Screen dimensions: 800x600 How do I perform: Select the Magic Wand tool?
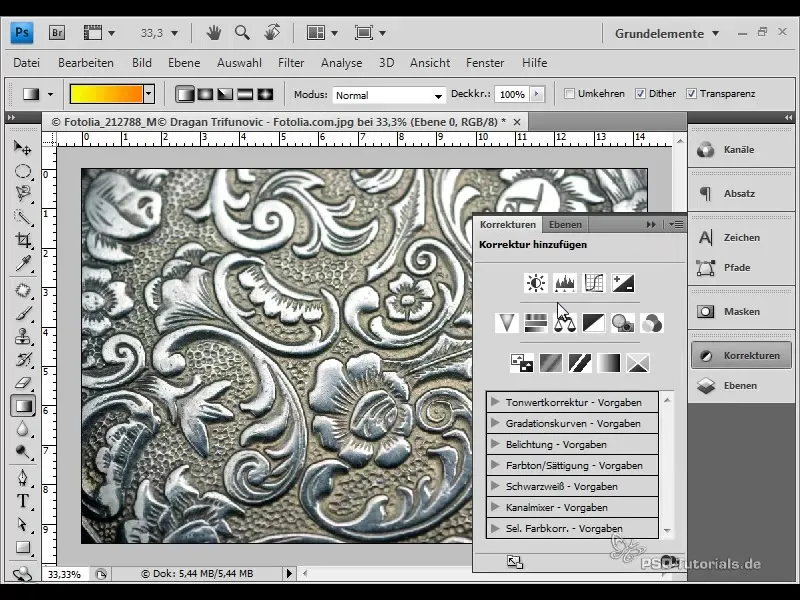pos(22,217)
